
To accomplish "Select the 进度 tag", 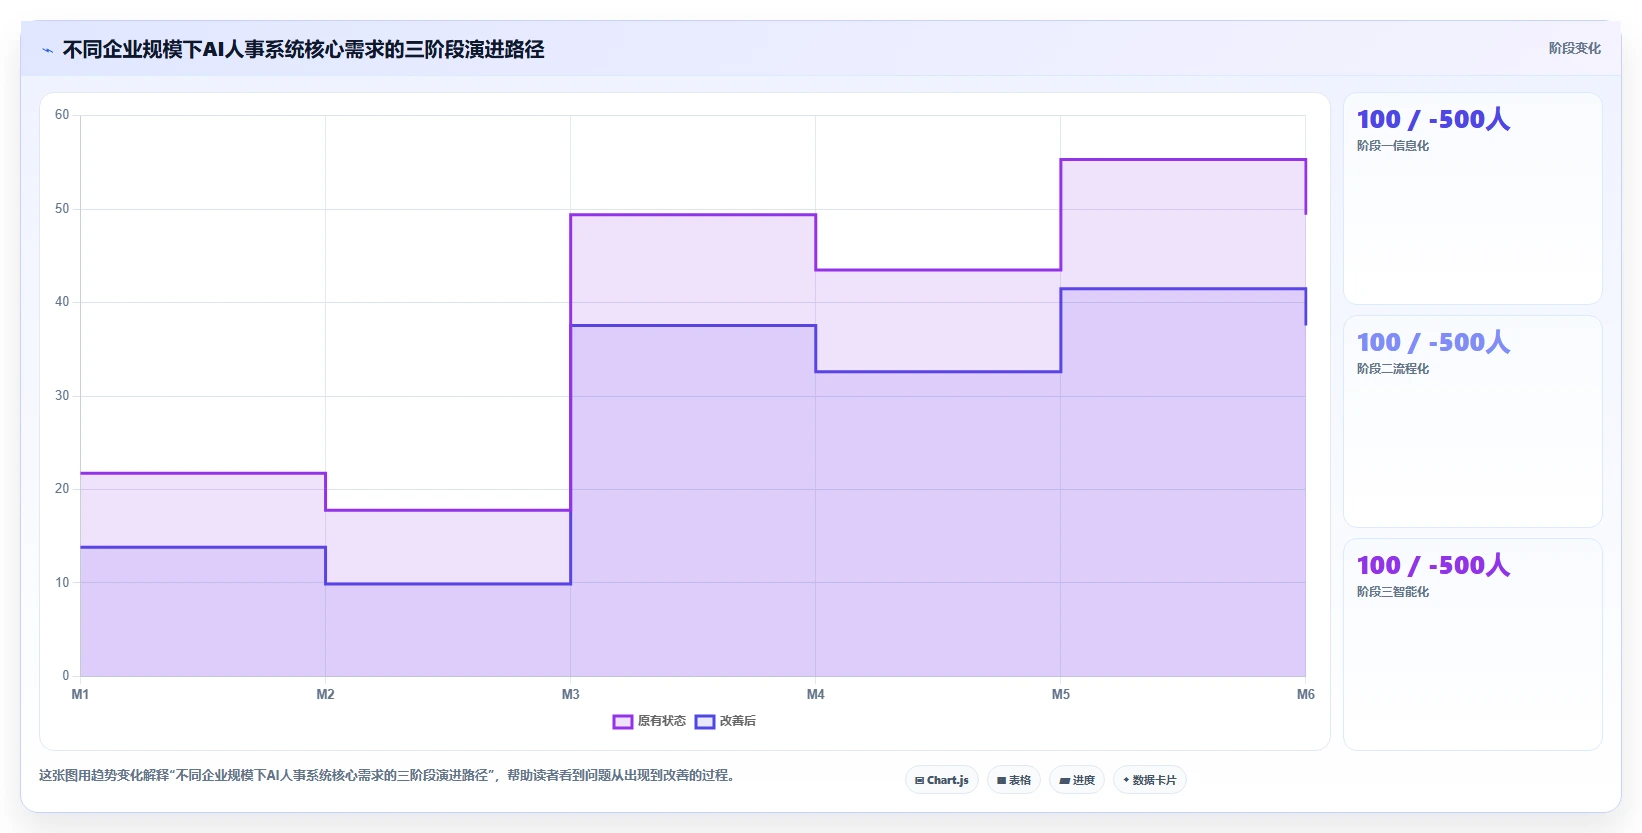I will [1077, 780].
